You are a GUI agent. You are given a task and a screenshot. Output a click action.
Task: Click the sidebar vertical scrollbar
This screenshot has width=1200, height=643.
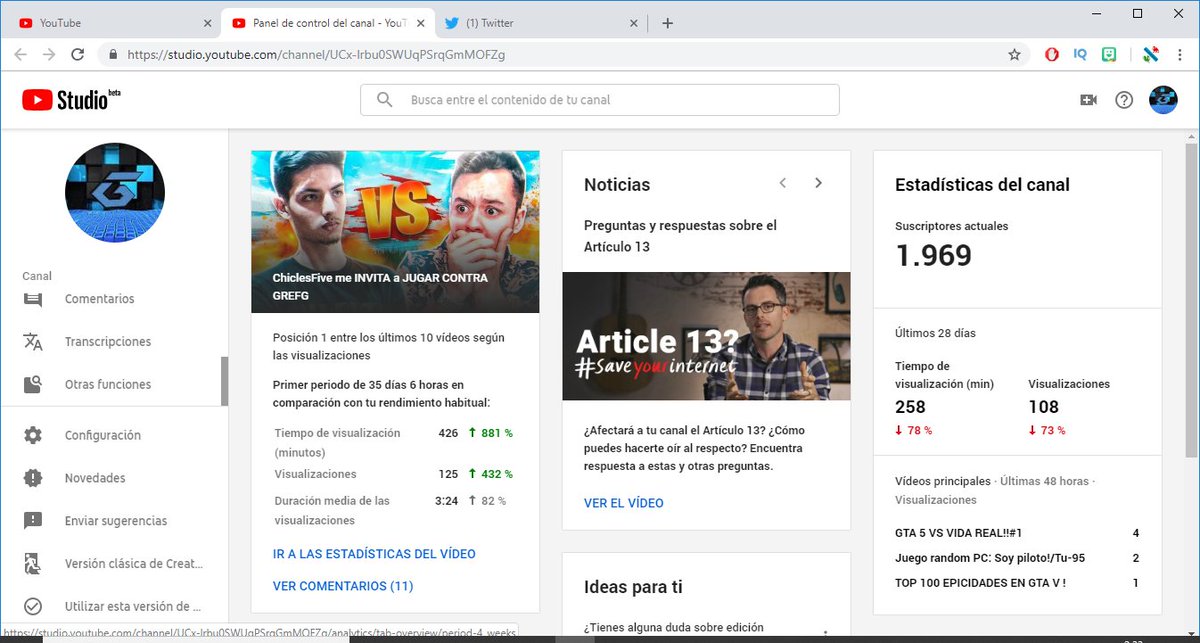click(x=225, y=381)
